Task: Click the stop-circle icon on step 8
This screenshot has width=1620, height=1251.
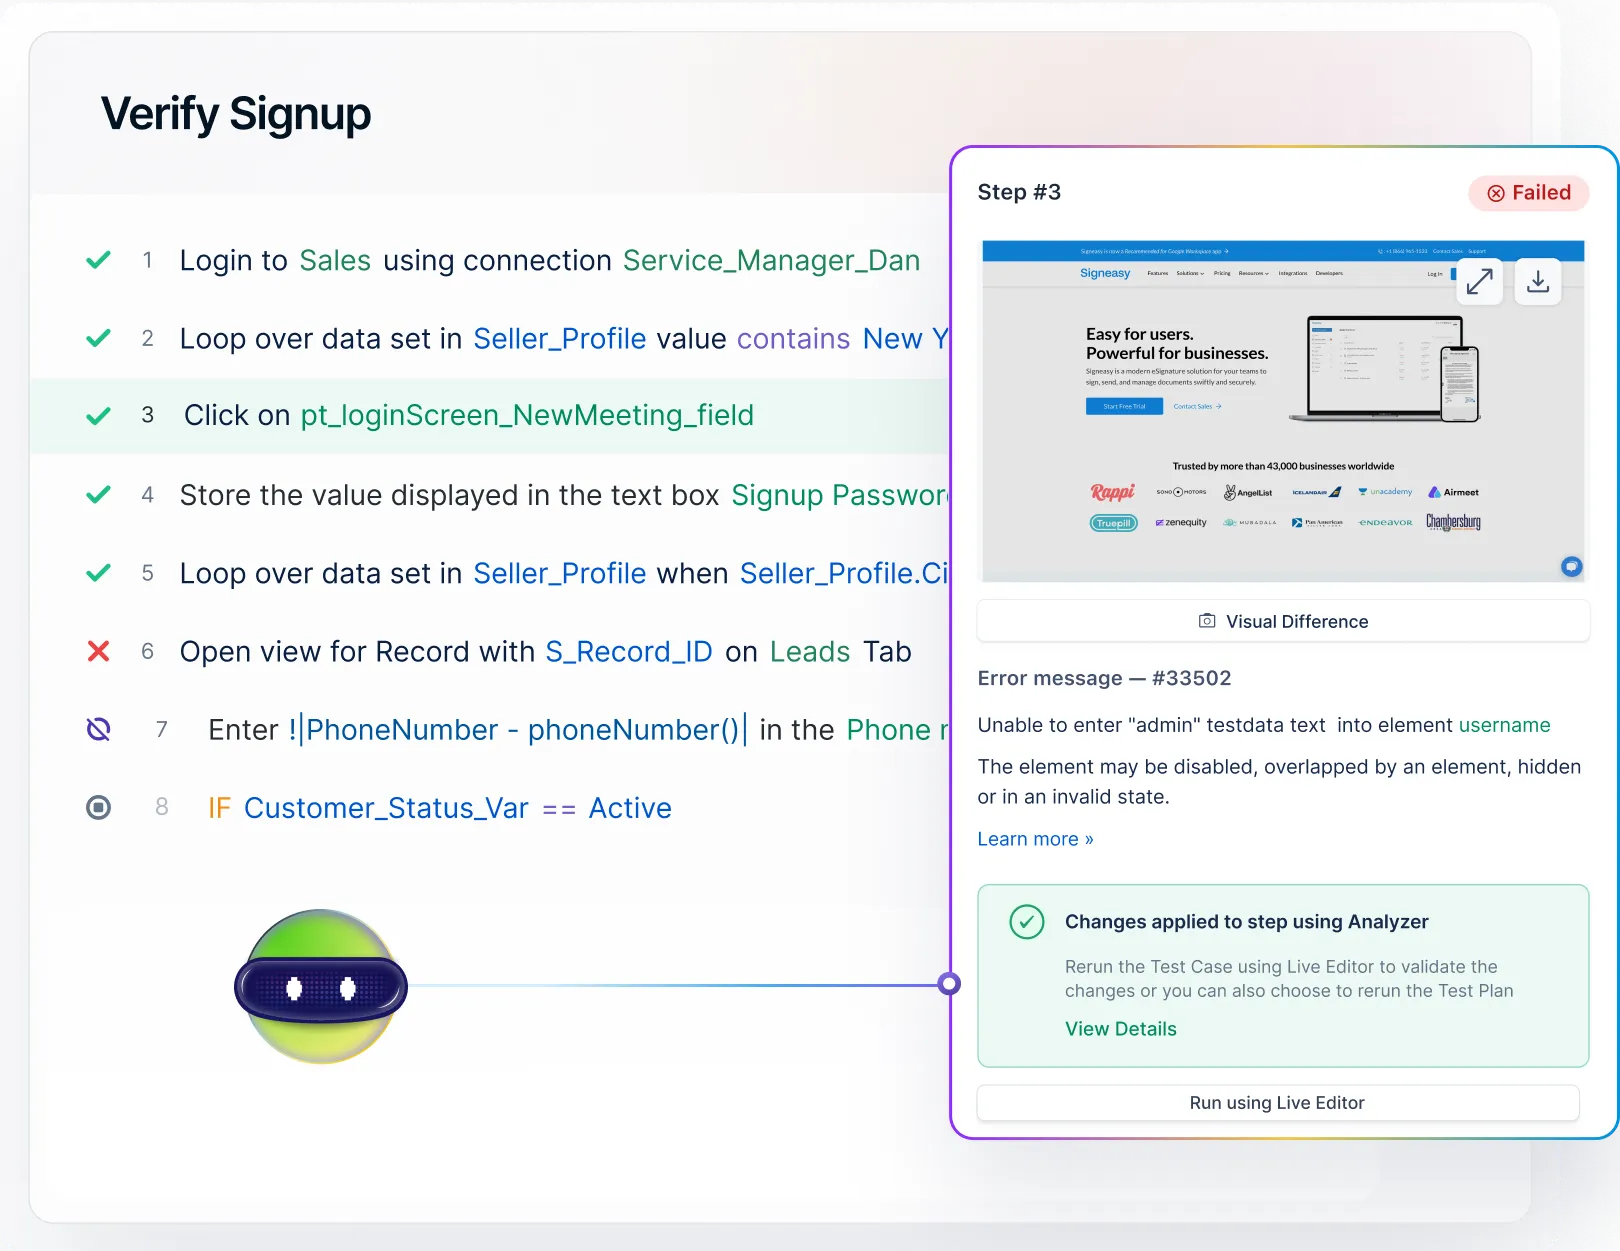Action: [98, 807]
